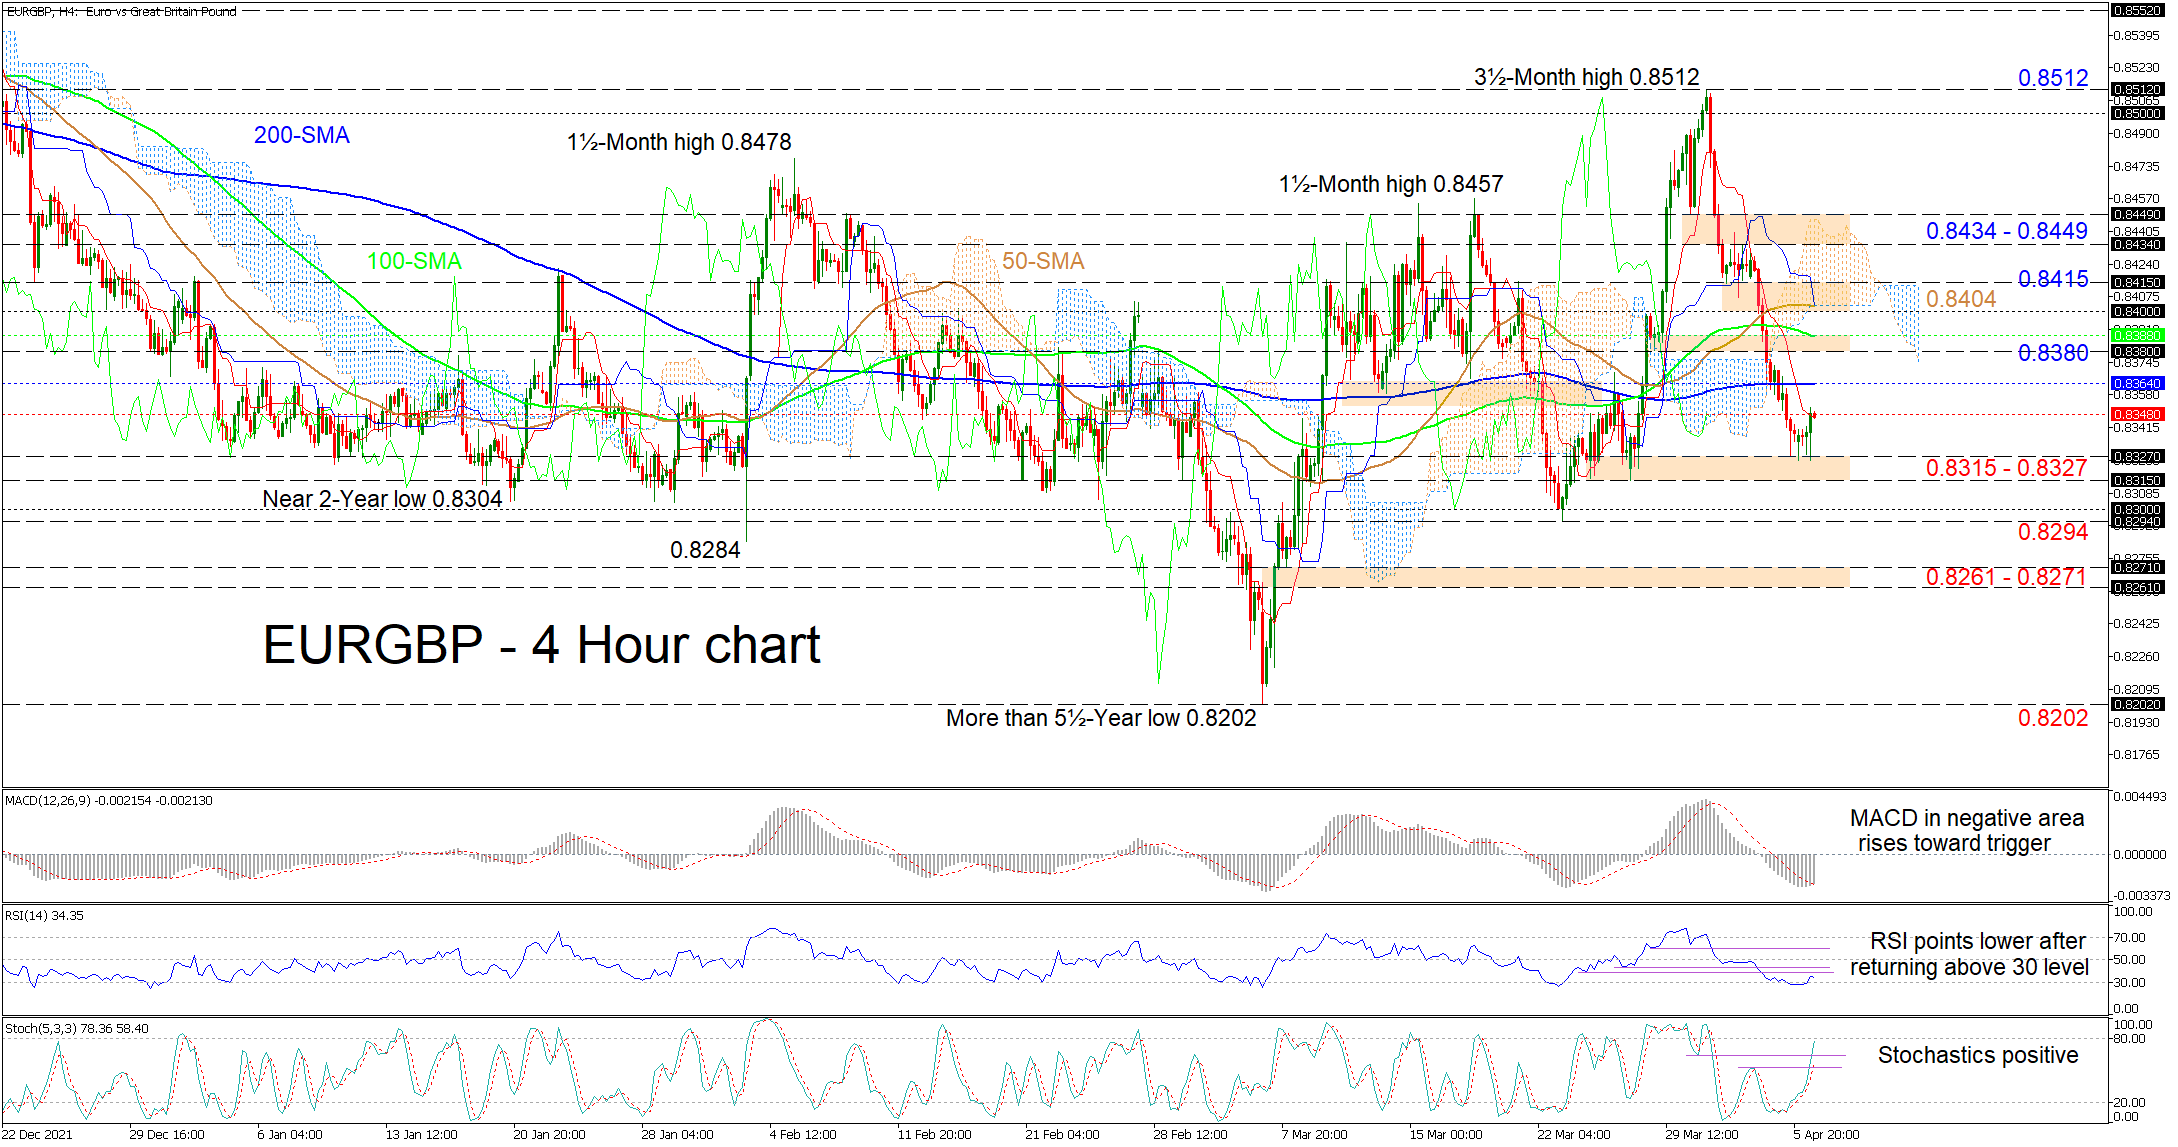Select the 0.8434 - 0.8449 resistance label
This screenshot has width=2178, height=1147.
point(2006,232)
